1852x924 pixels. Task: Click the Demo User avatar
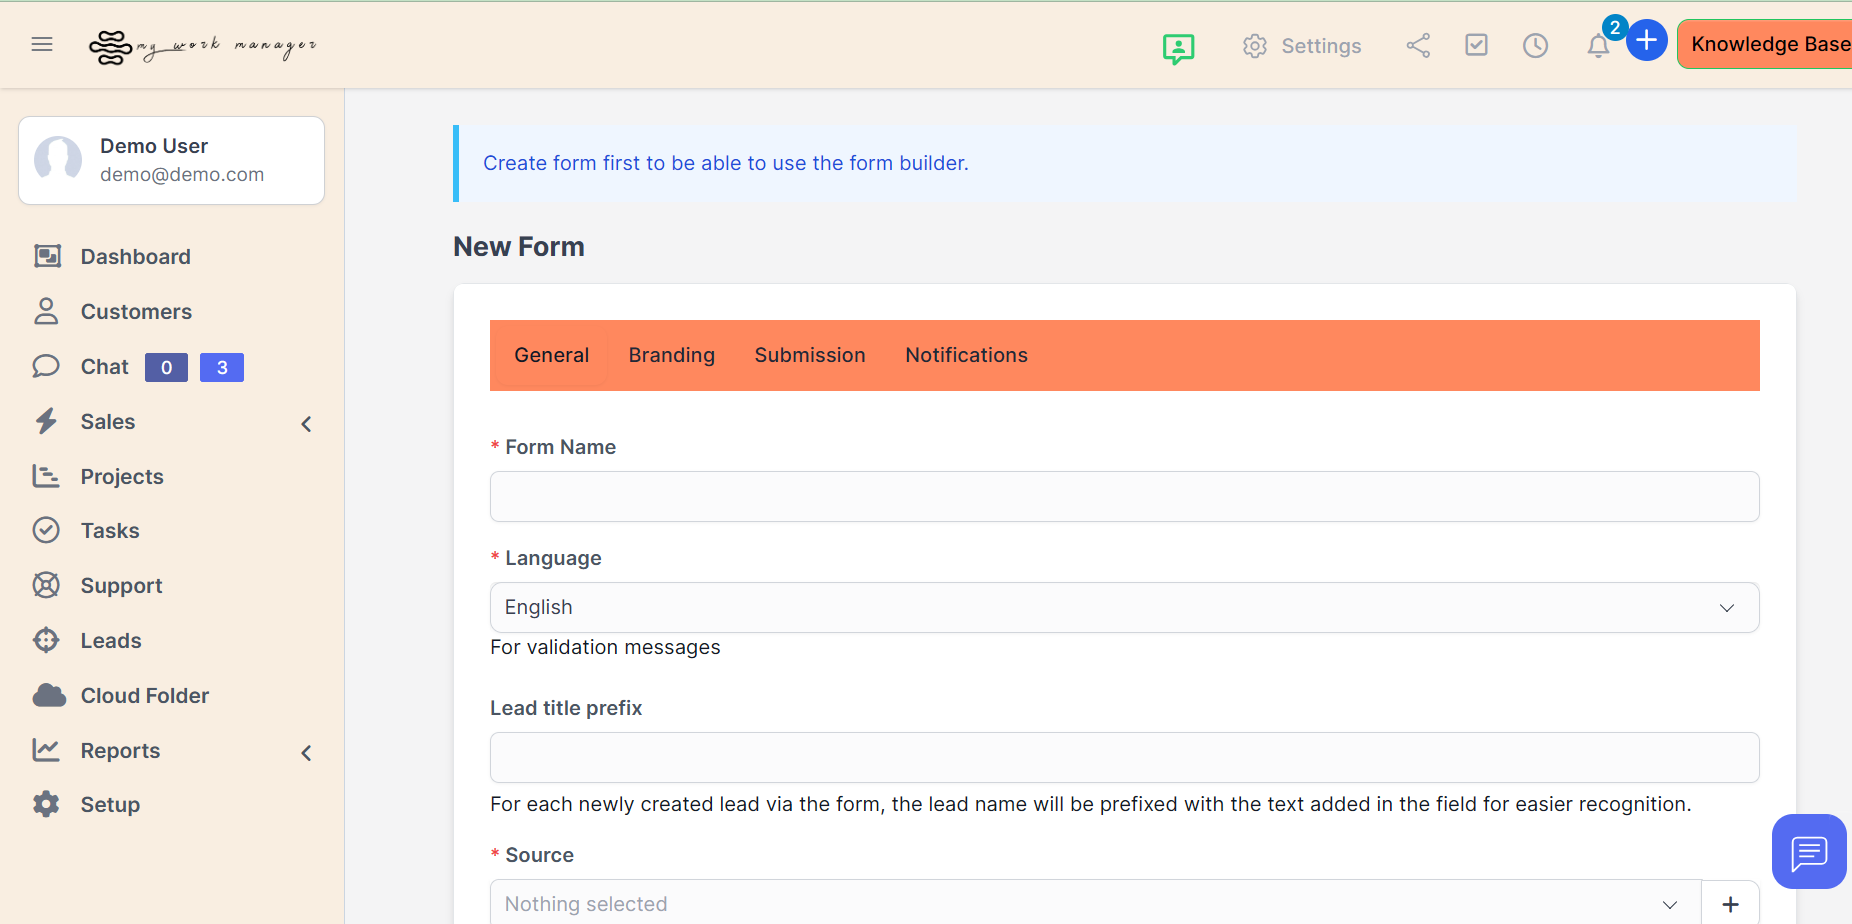point(58,160)
